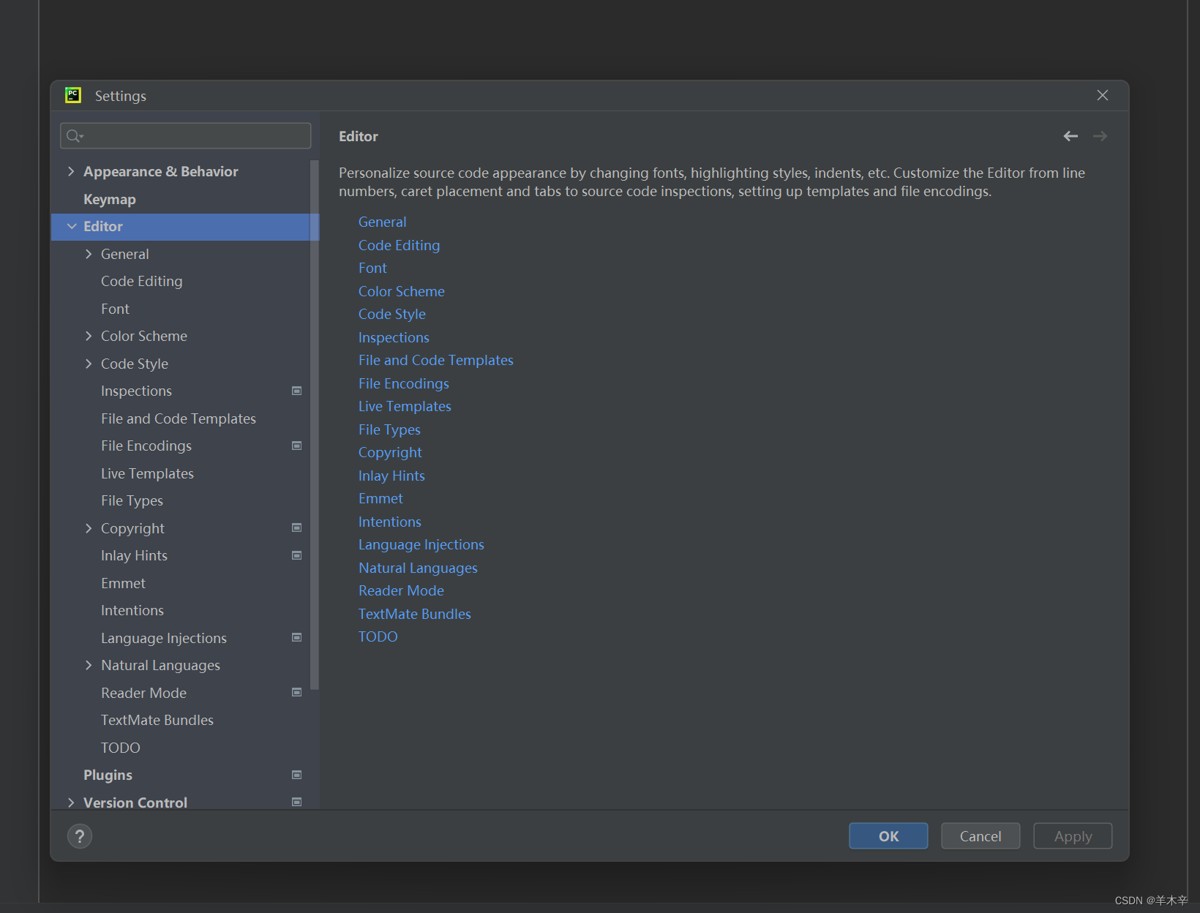Open the TODO link
The image size is (1200, 913).
click(x=378, y=636)
